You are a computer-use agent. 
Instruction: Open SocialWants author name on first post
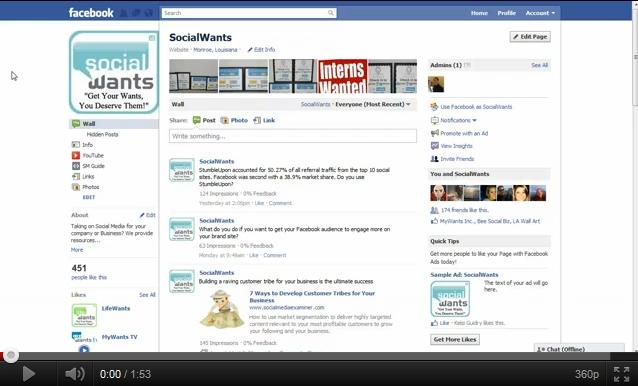(216, 161)
